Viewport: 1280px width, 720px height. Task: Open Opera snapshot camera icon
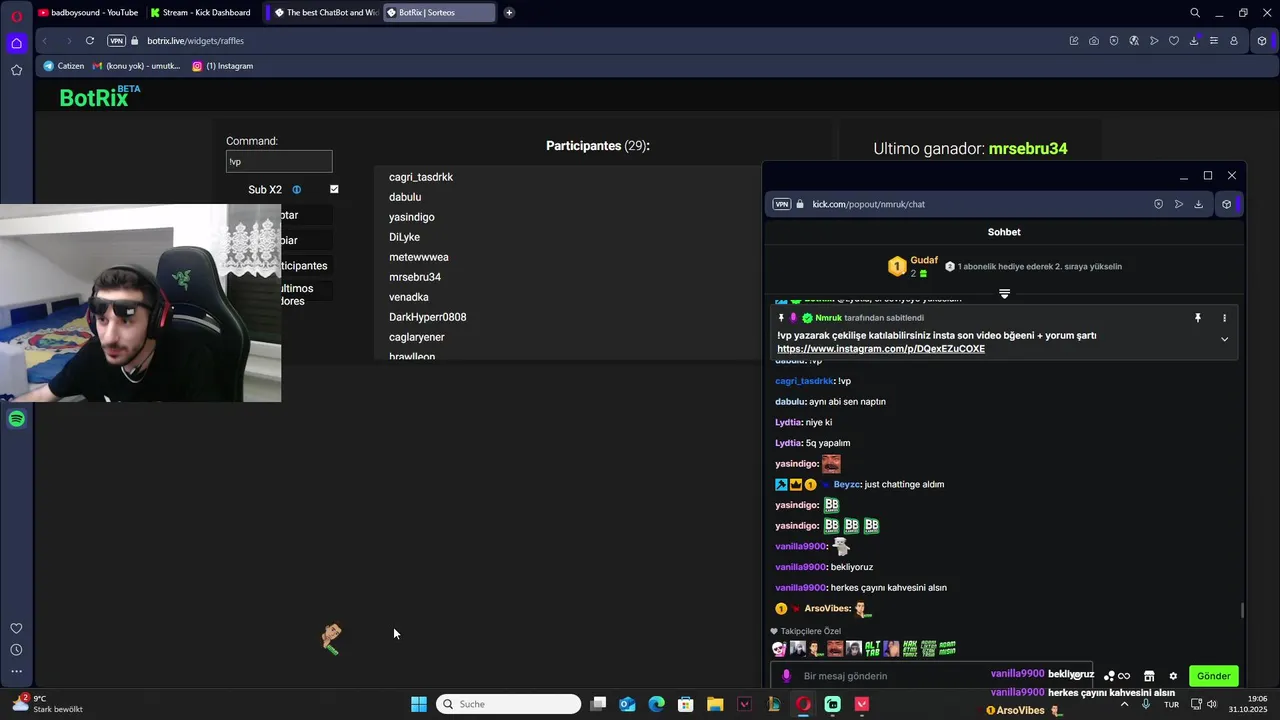1094,41
